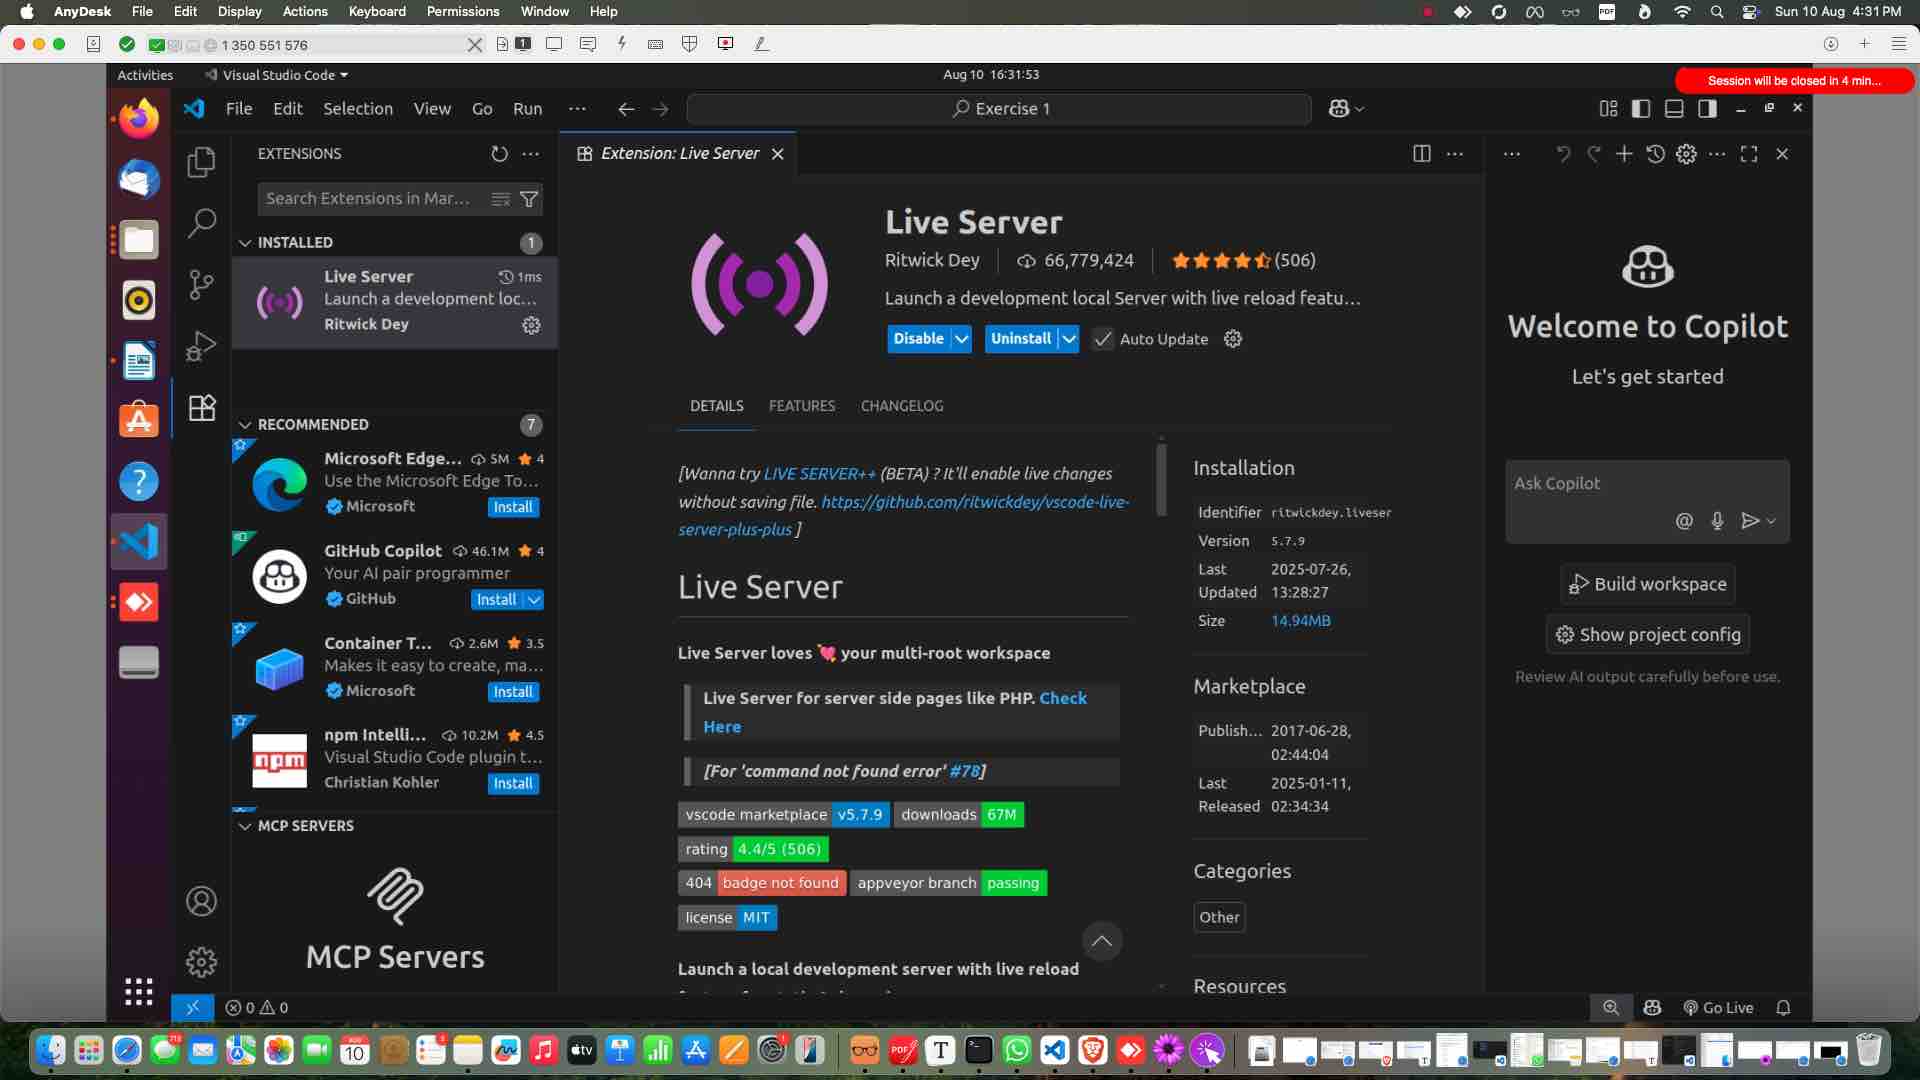Screen dimensions: 1920x1080
Task: Open the filter extensions icon
Action: [x=529, y=199]
